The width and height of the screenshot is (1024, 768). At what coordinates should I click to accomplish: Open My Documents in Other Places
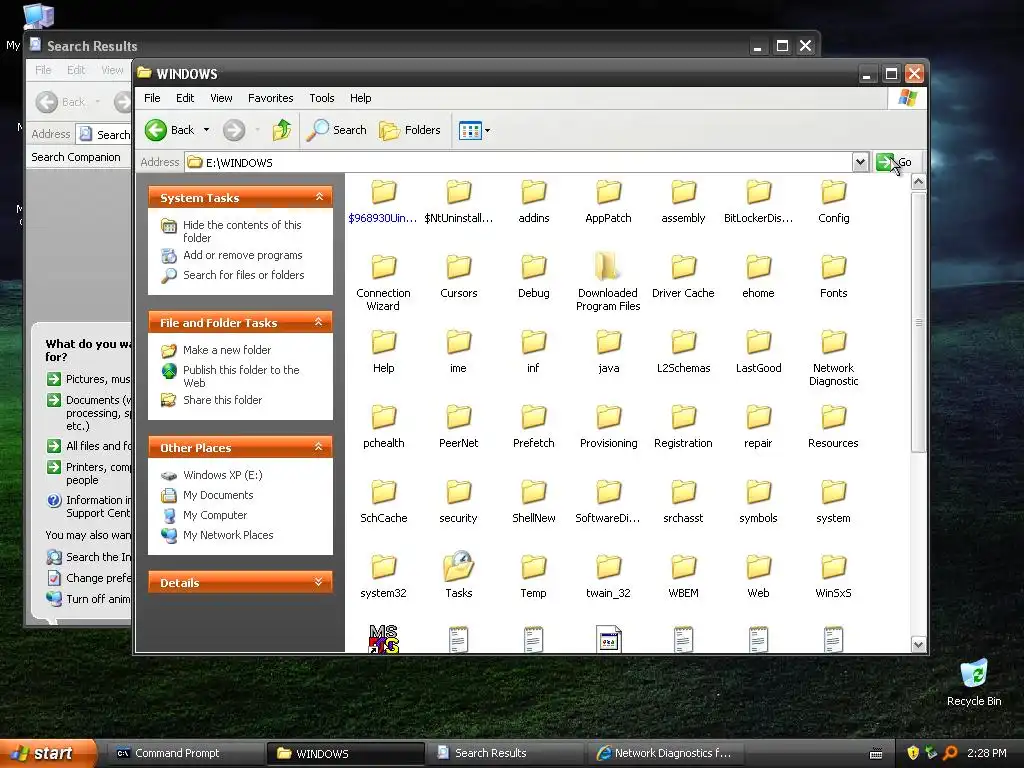(x=217, y=495)
